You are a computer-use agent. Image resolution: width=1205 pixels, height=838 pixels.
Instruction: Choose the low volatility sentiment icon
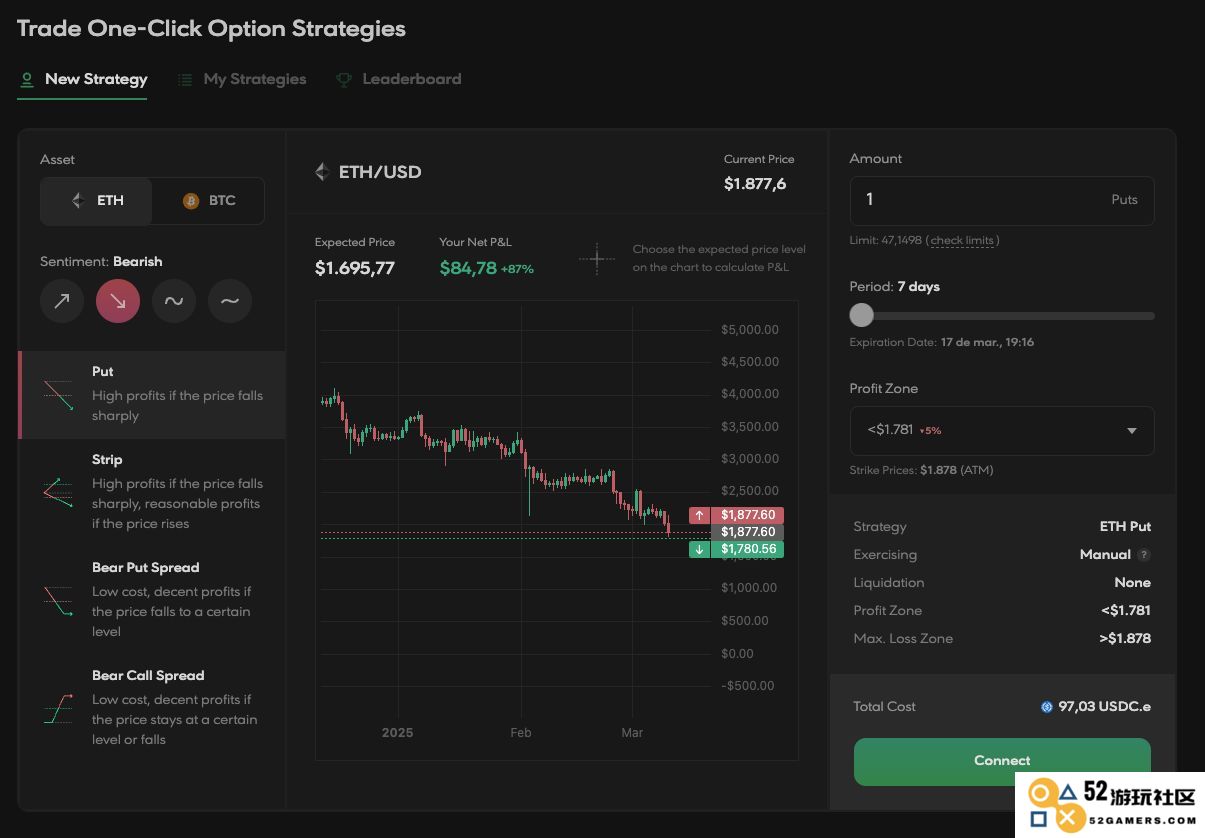[230, 301]
